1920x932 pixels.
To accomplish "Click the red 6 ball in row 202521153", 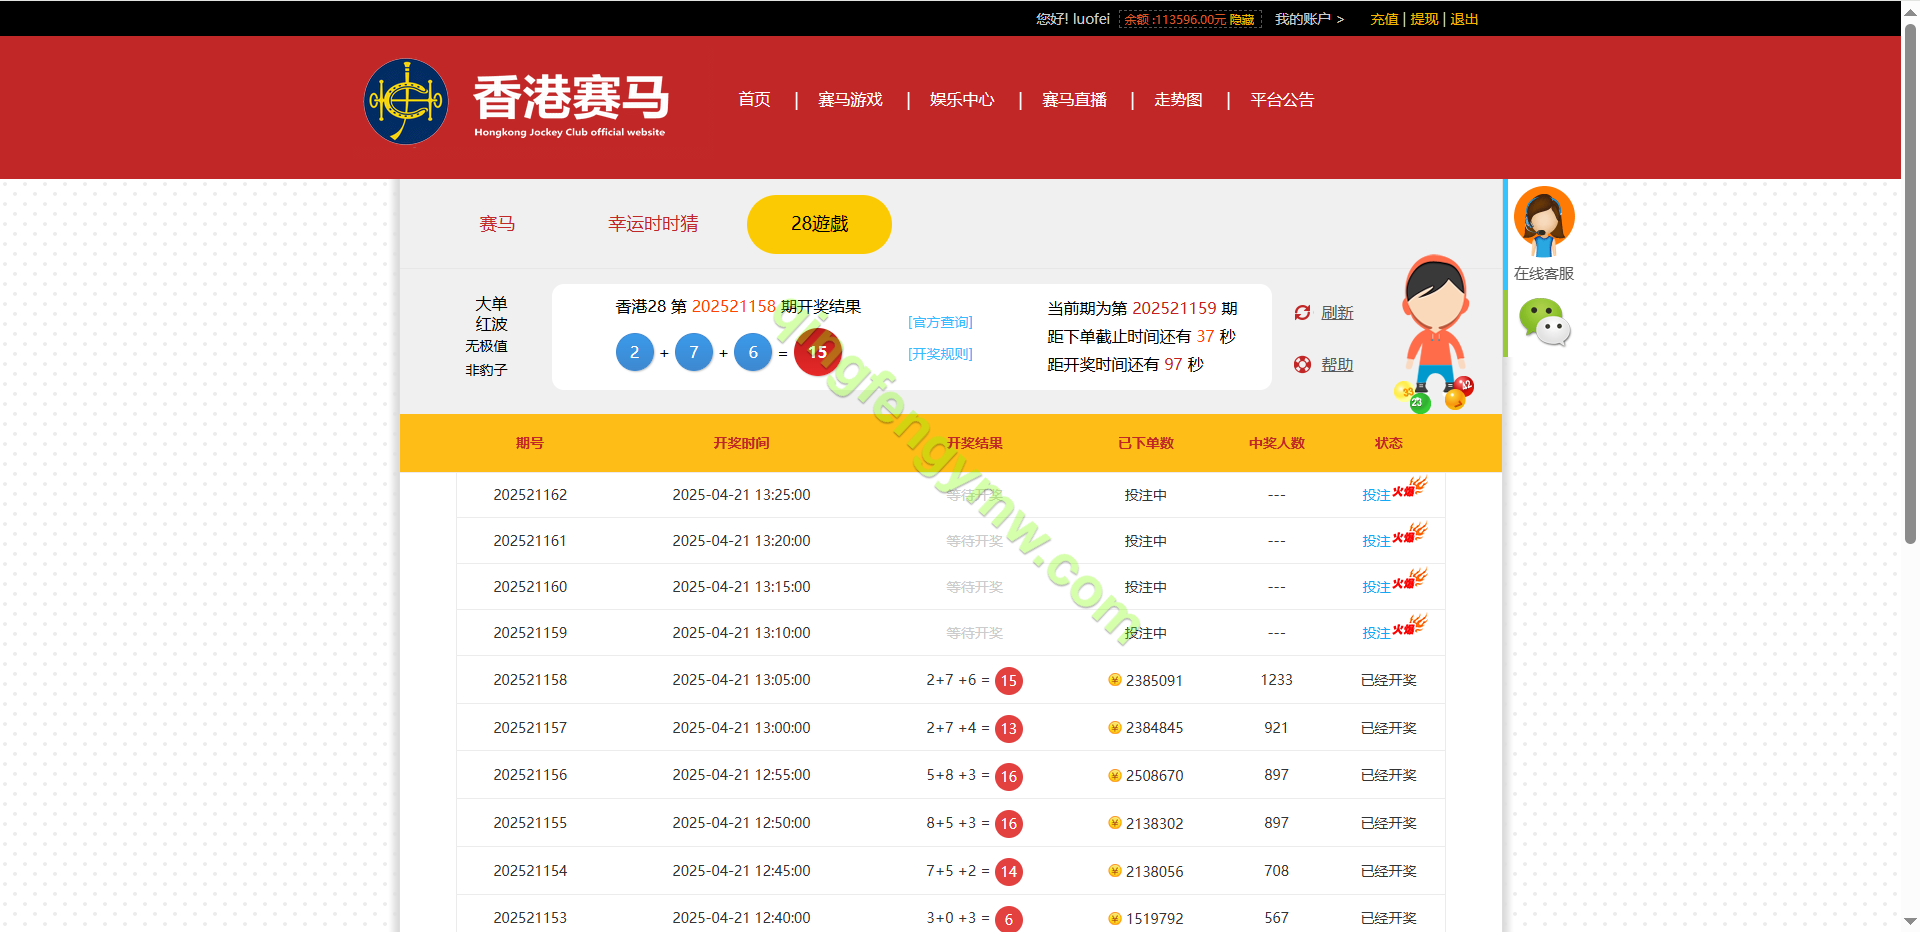I will pyautogui.click(x=1009, y=919).
